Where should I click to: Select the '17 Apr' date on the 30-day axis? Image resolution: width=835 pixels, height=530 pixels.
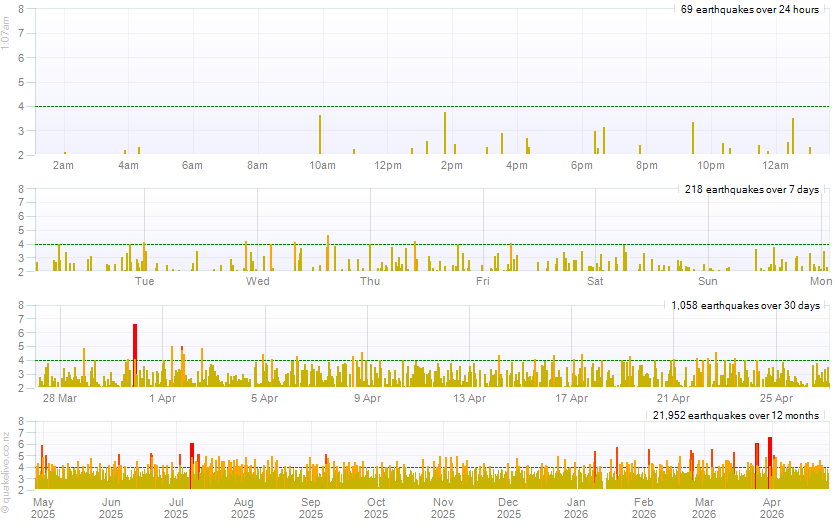[x=572, y=399]
